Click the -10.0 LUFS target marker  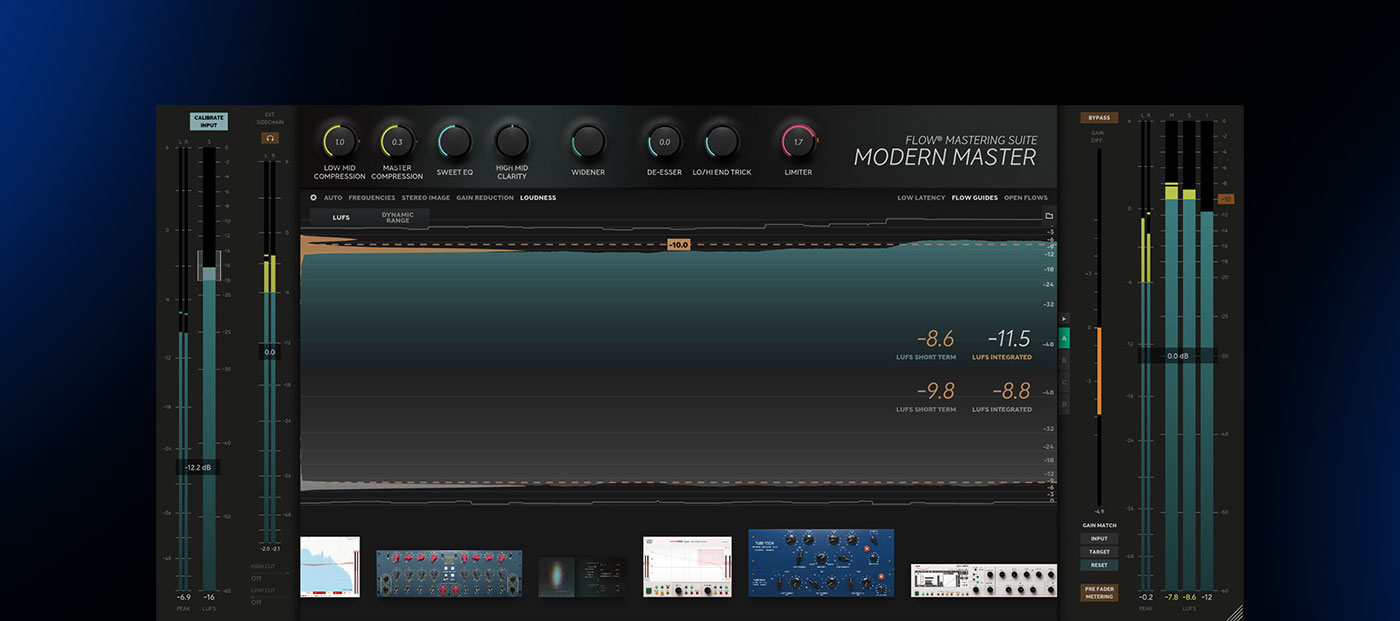[679, 244]
